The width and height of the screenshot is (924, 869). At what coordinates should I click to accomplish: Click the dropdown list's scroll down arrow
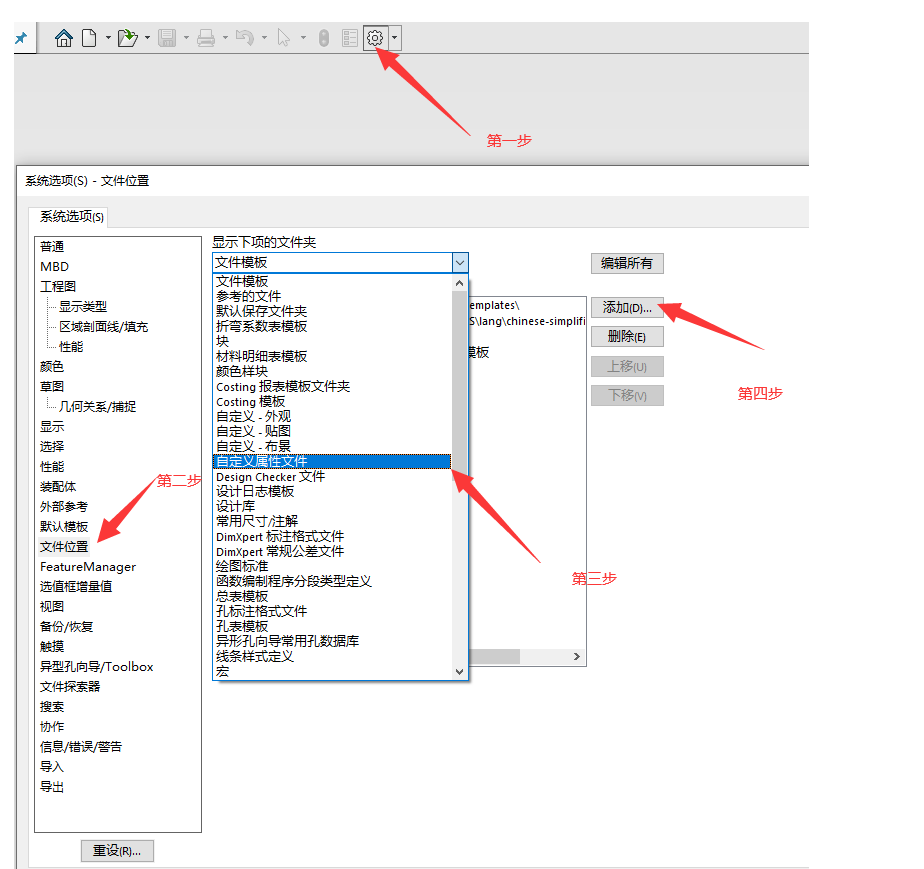click(459, 672)
